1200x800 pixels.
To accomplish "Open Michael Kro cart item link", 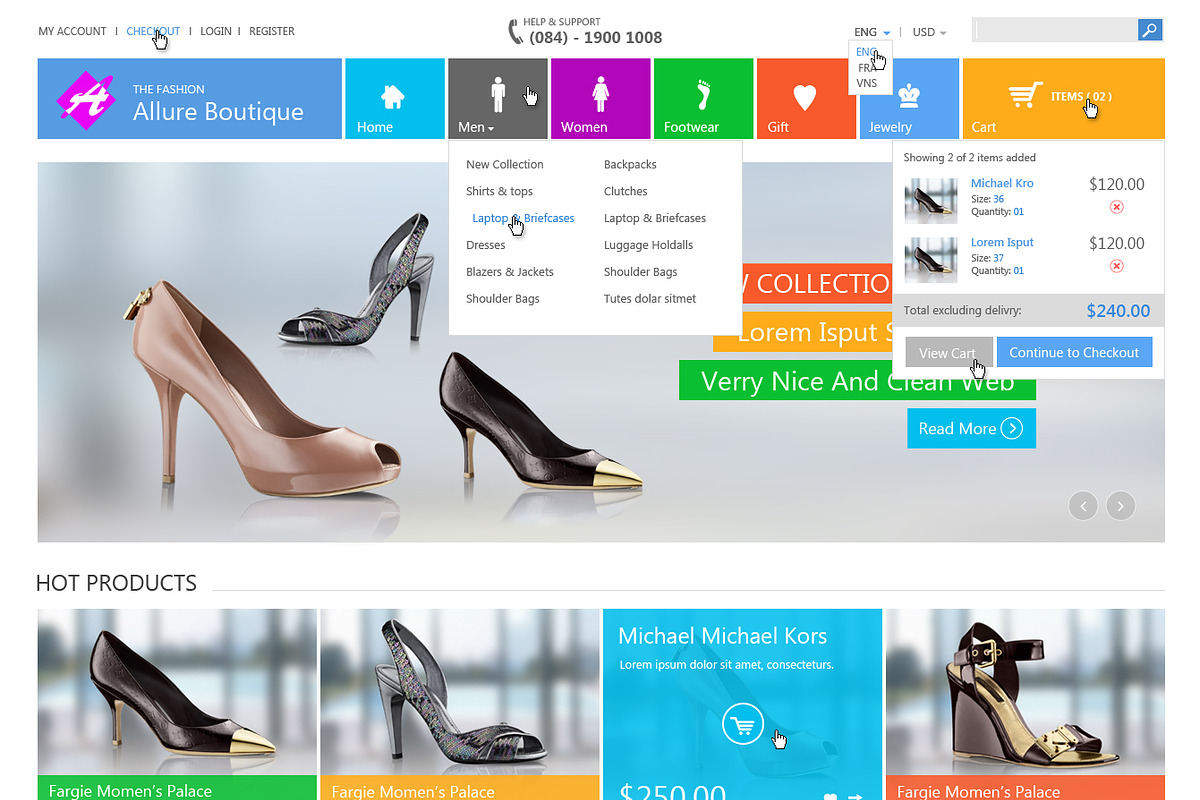I will coord(1002,183).
